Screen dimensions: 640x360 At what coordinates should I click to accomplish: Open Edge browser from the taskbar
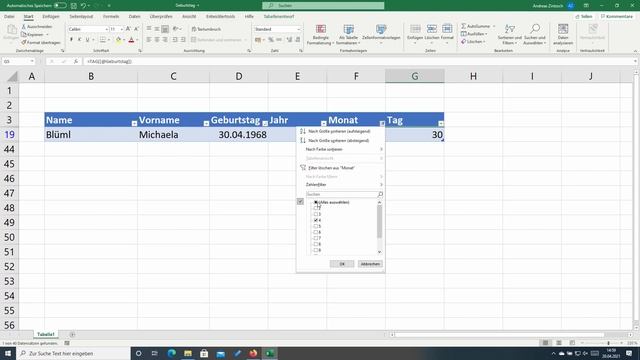(171, 353)
